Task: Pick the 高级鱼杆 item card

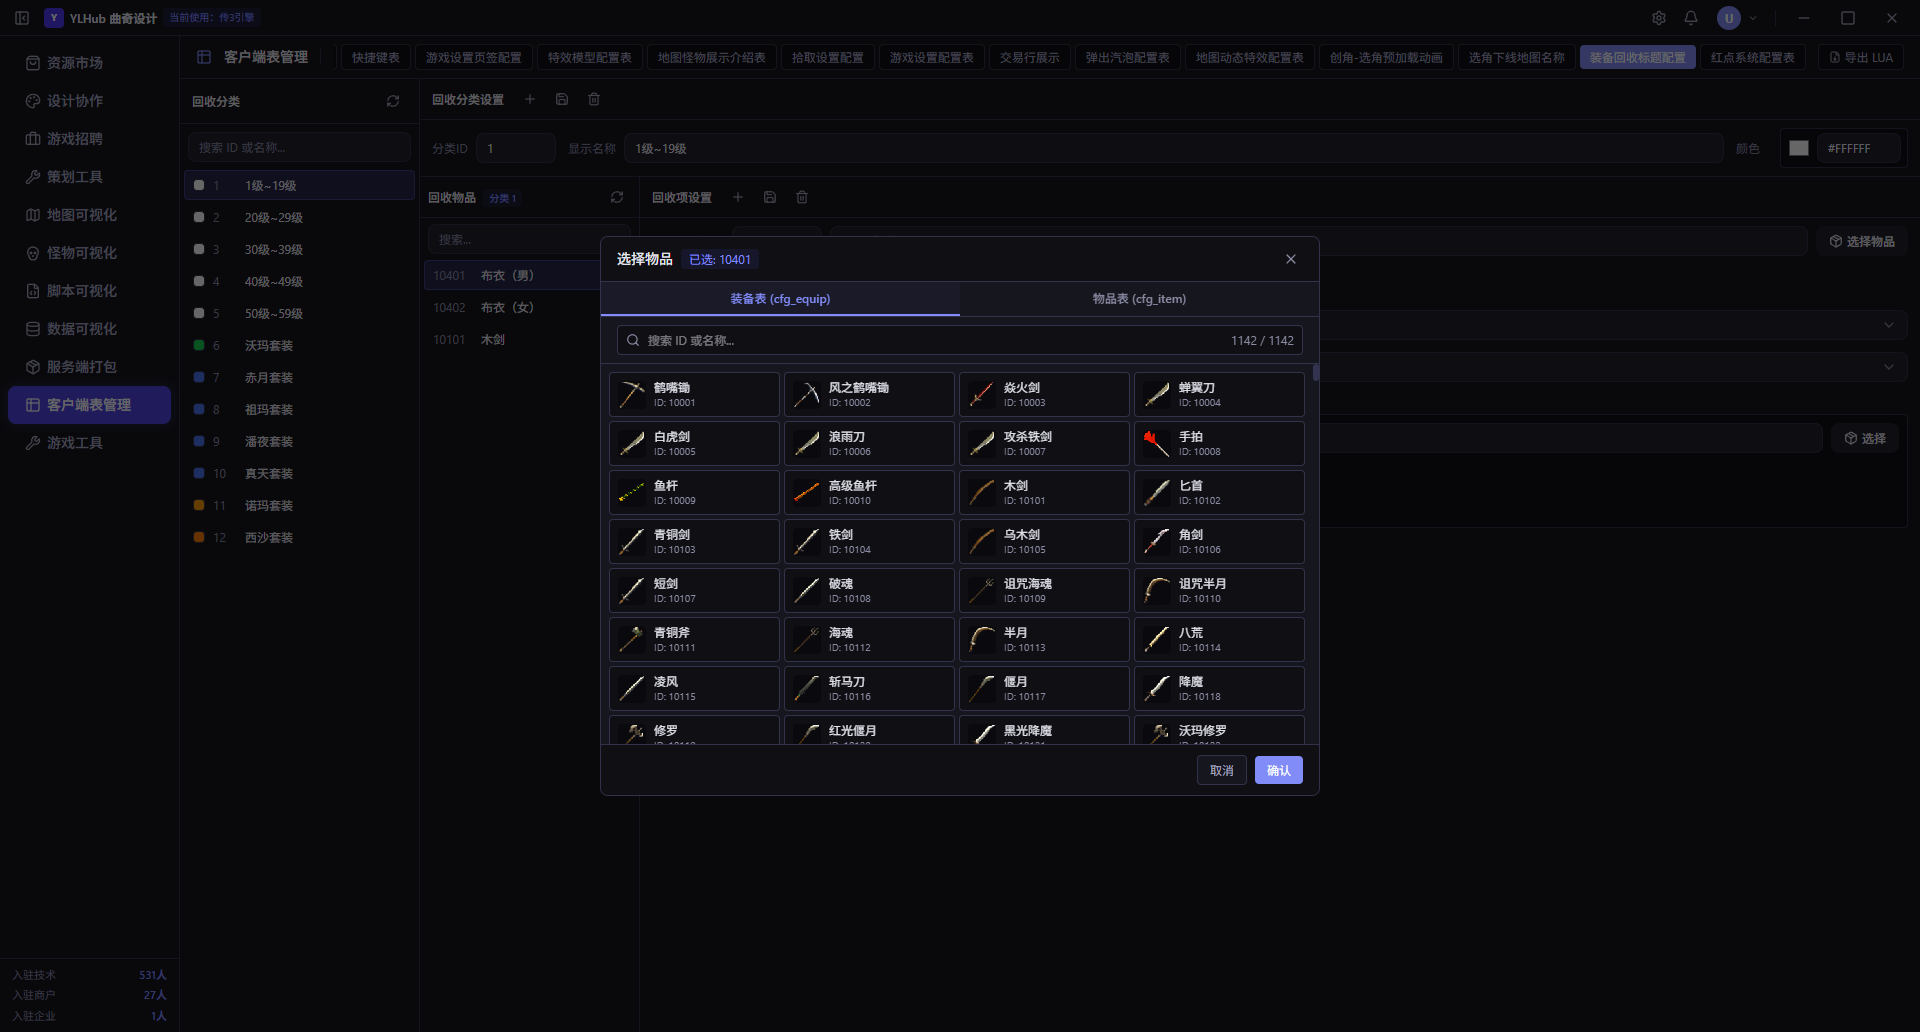Action: 869,492
